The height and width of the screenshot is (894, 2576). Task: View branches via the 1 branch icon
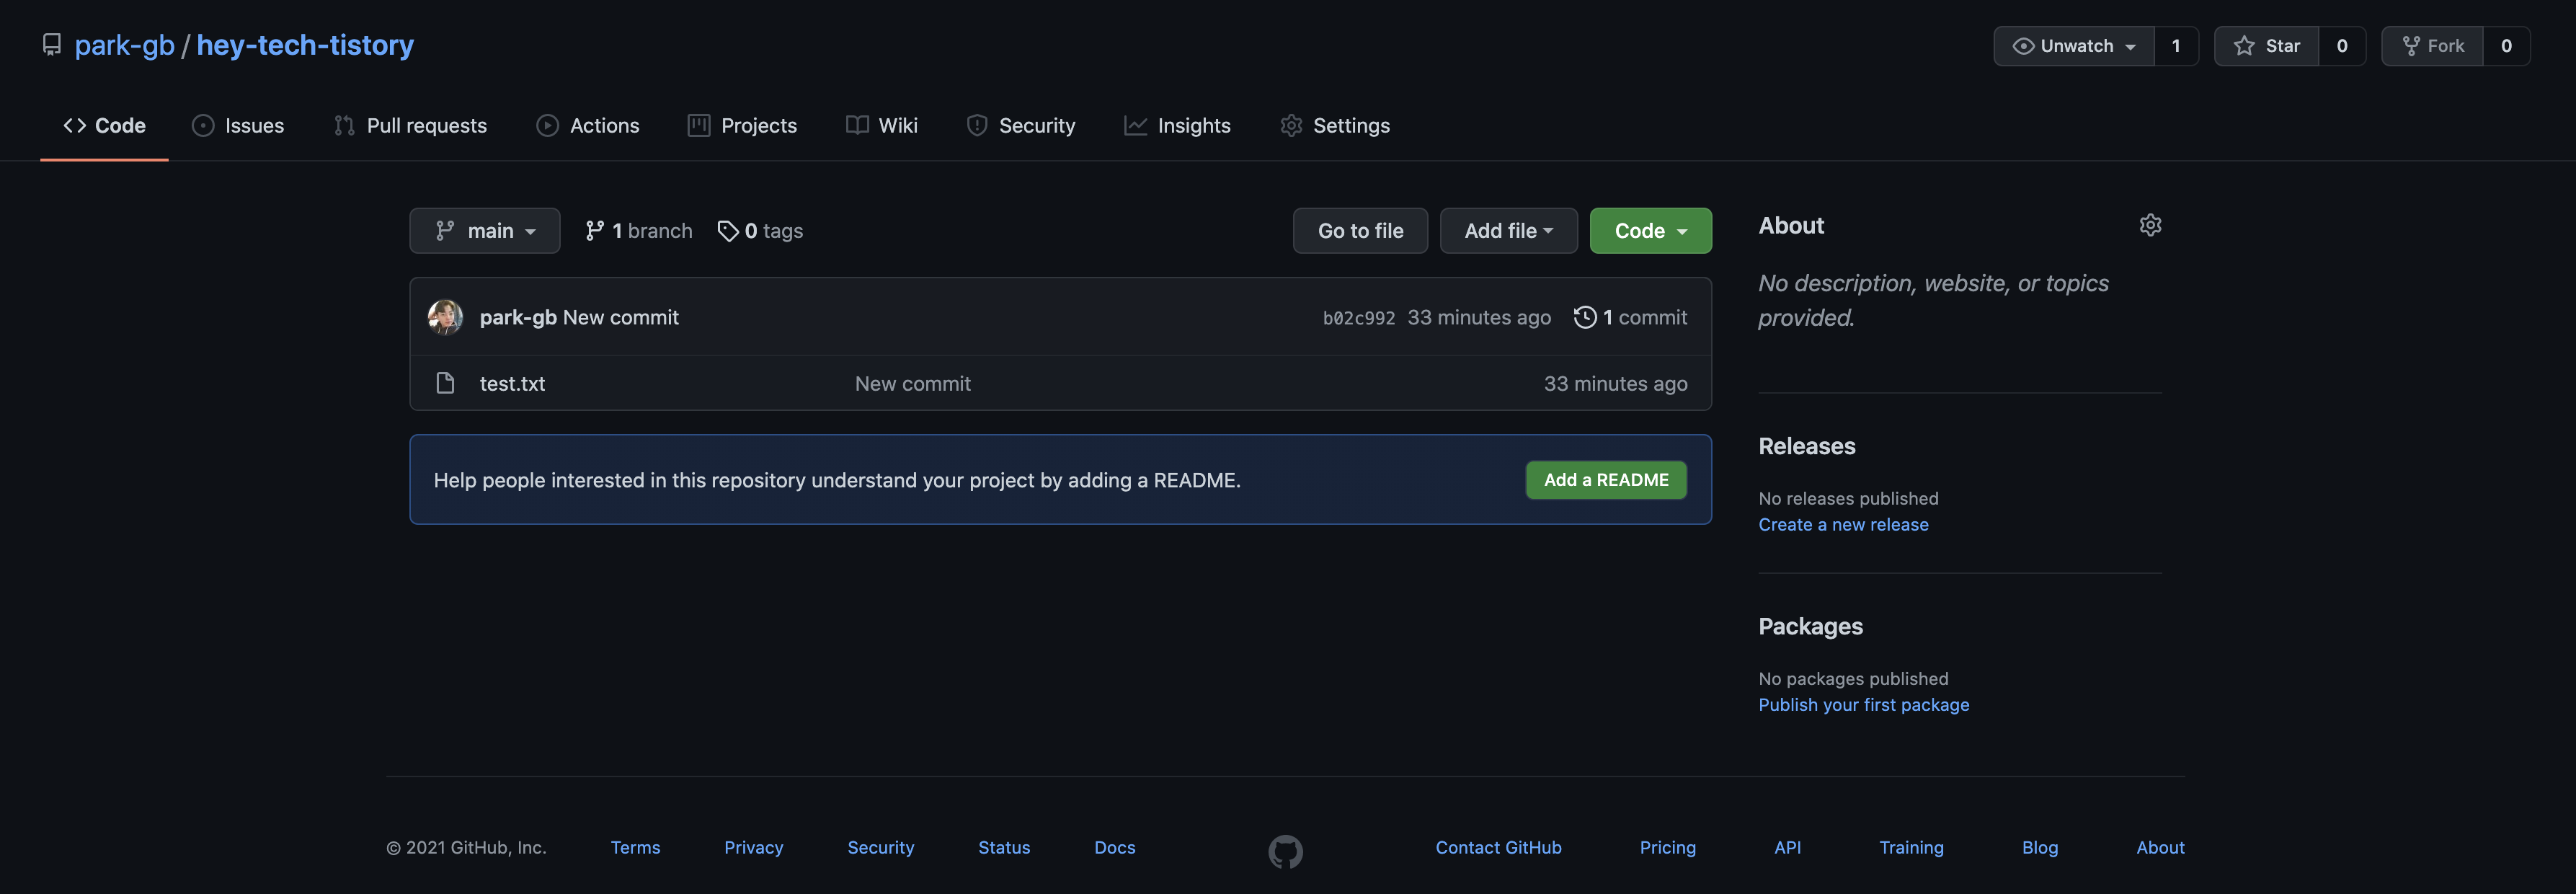coord(595,231)
